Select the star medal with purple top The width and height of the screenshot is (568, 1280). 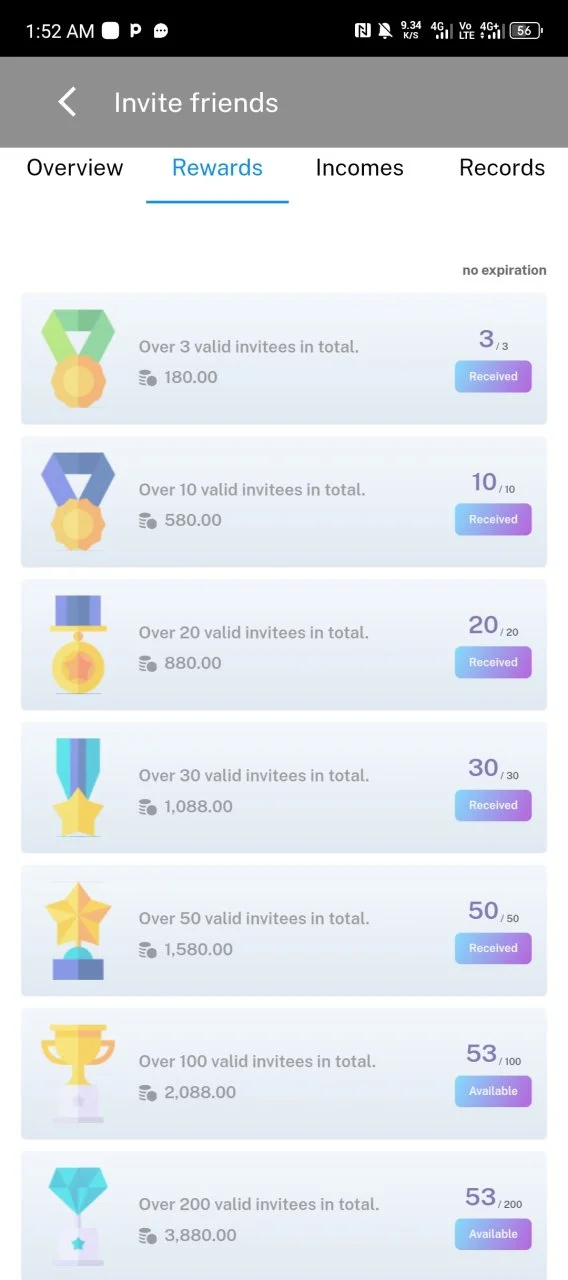coord(78,644)
